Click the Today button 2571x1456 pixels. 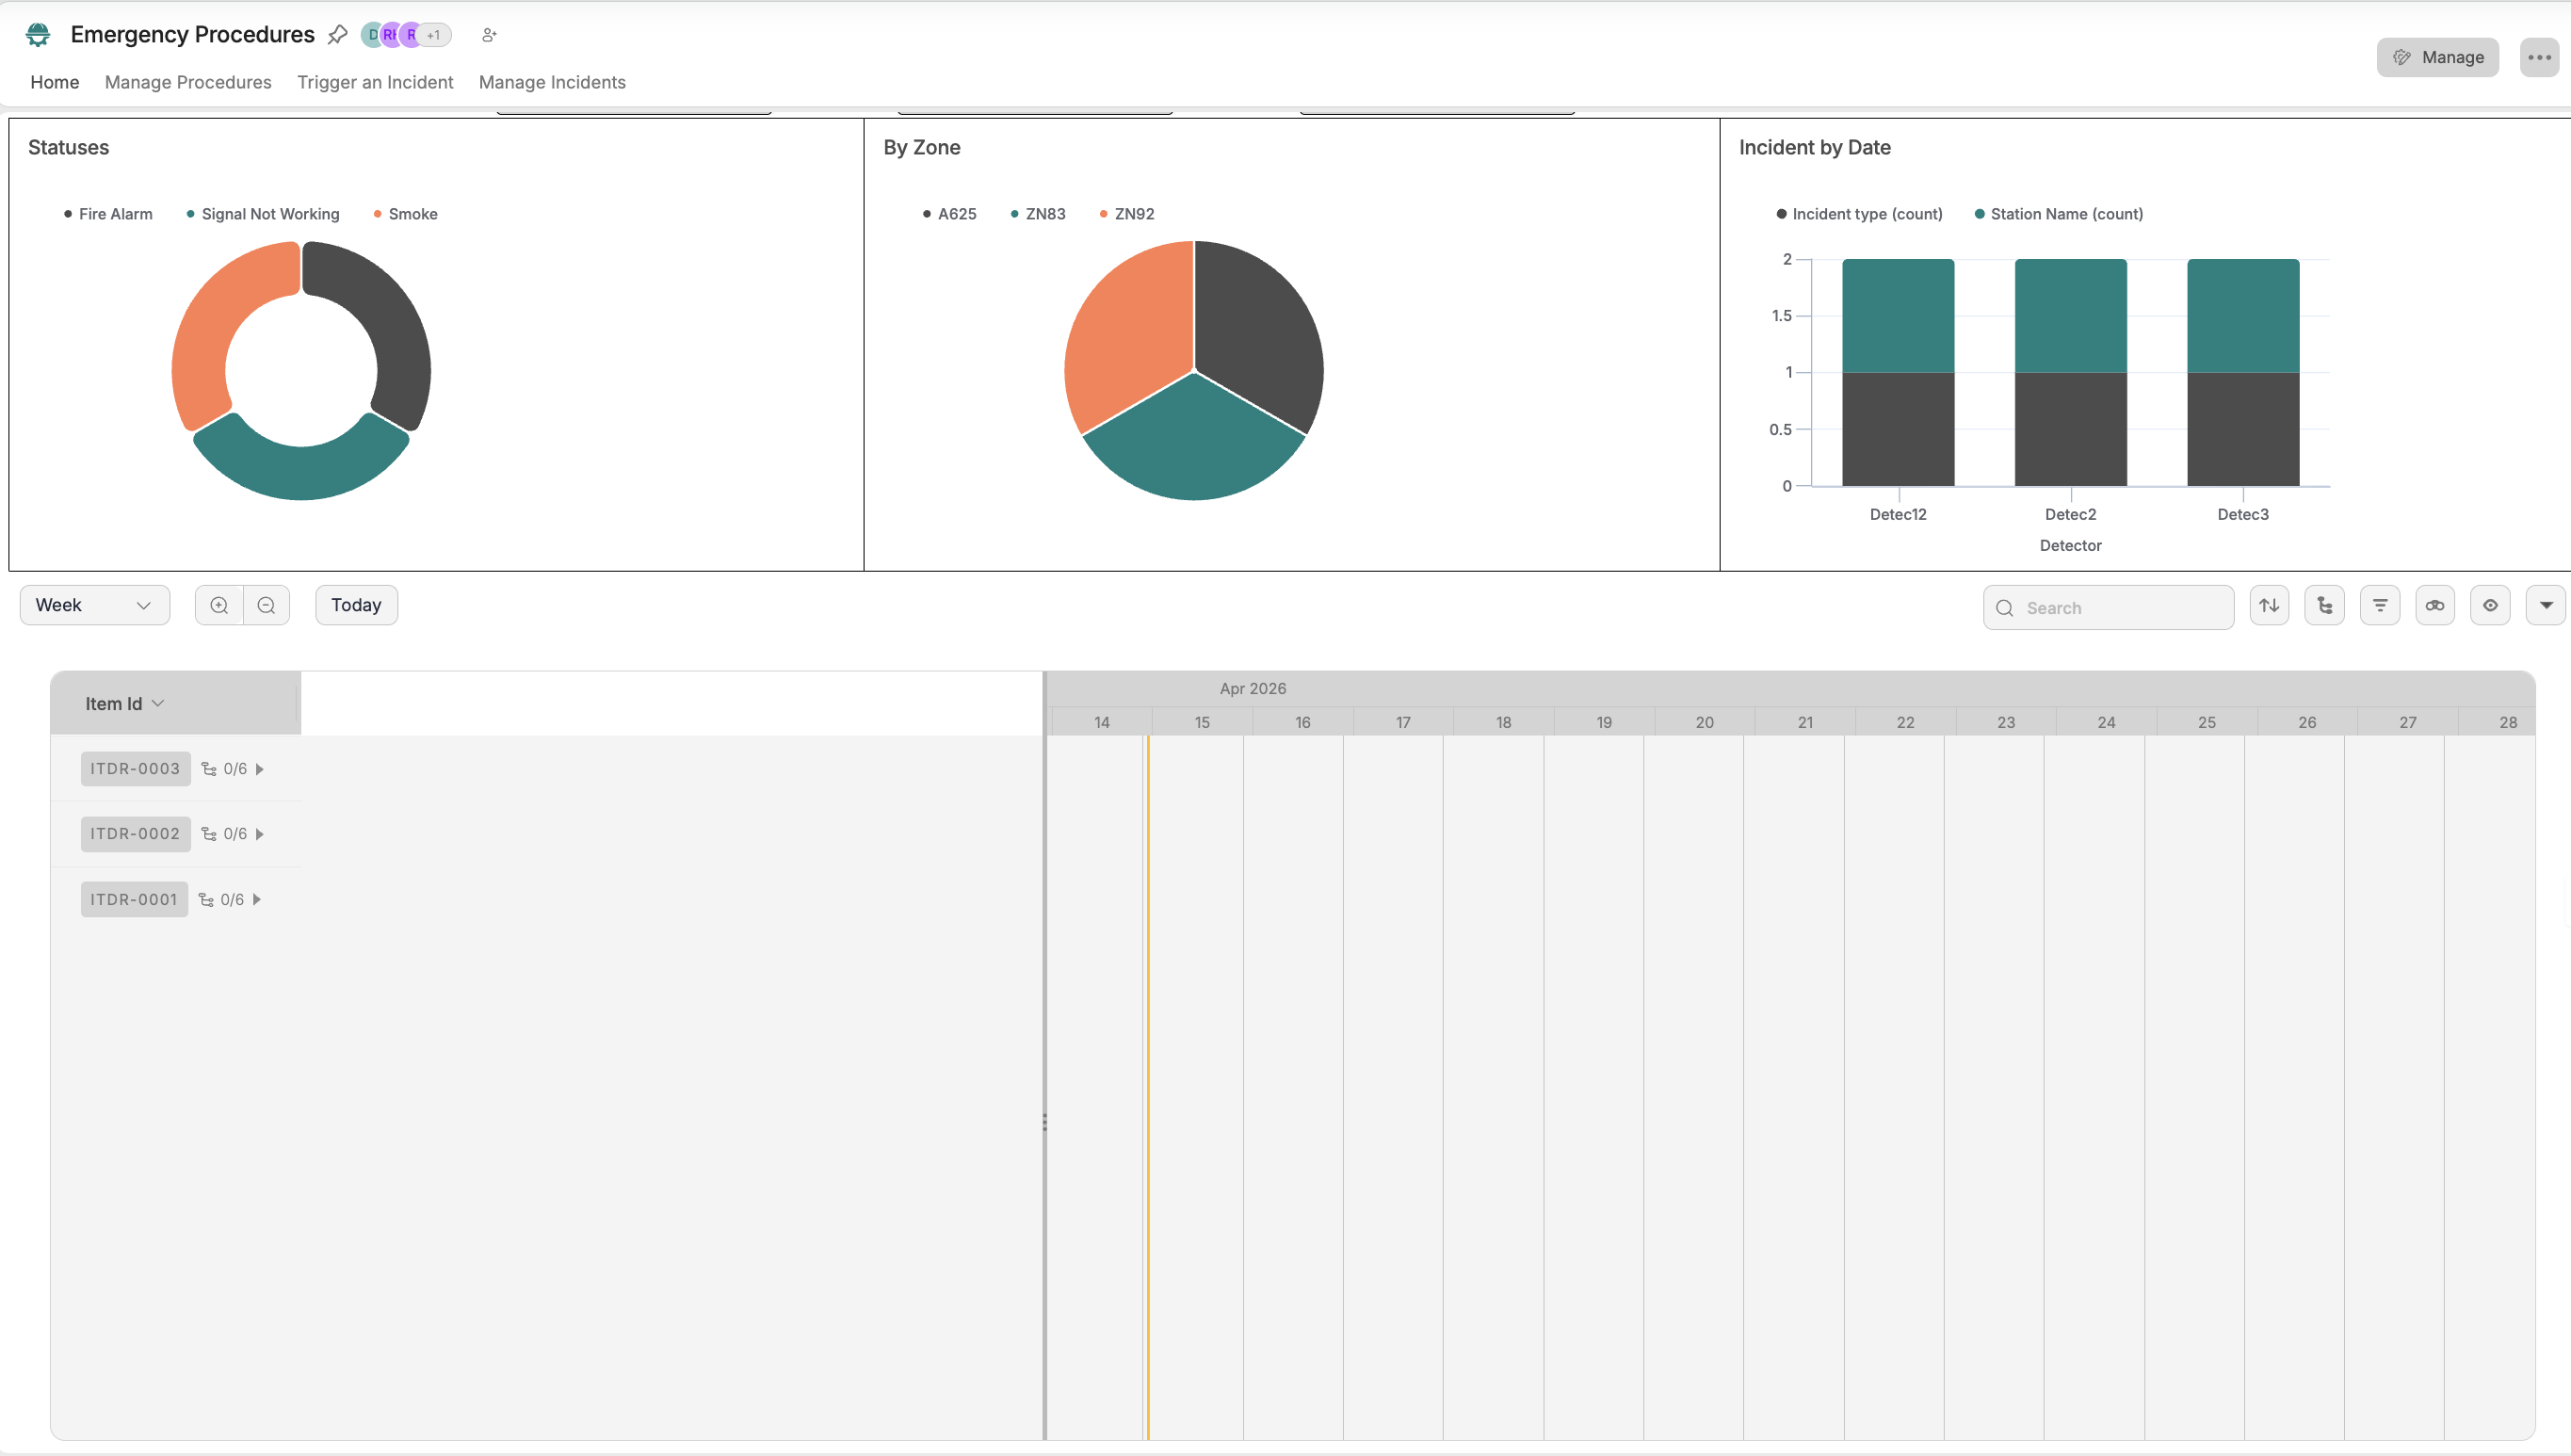point(356,605)
